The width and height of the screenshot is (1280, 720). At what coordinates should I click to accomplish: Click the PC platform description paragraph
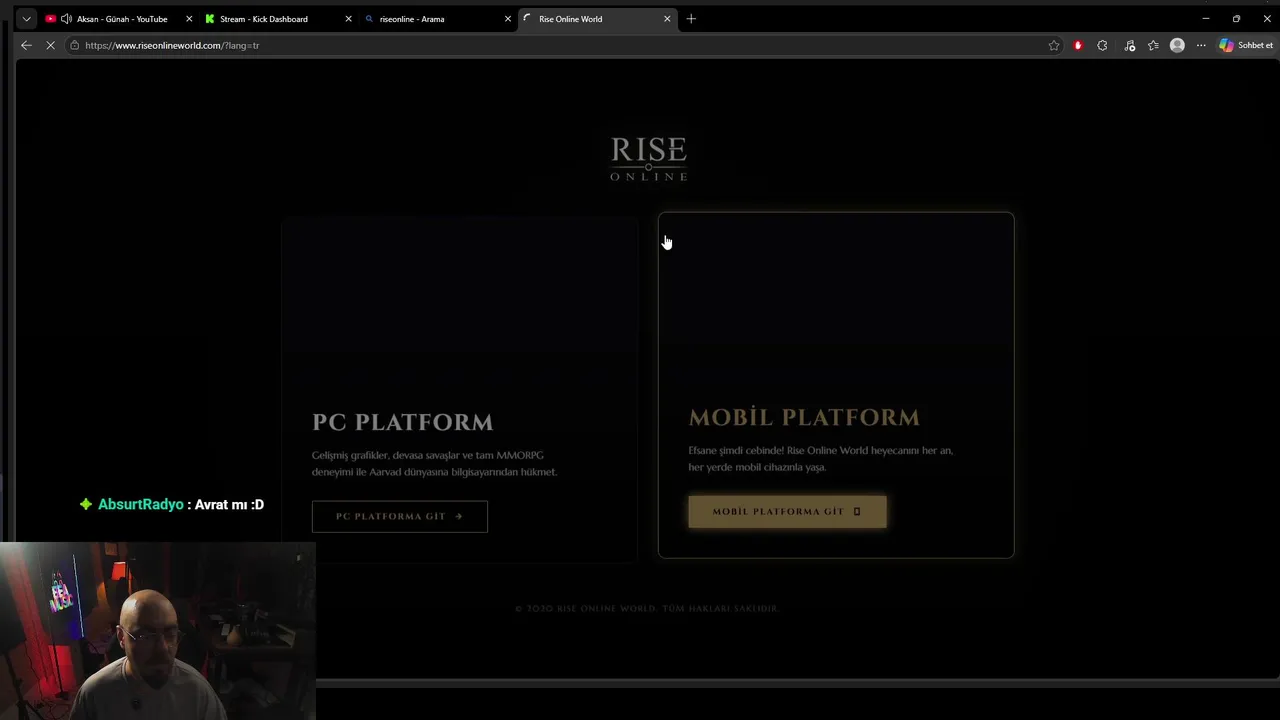pyautogui.click(x=434, y=463)
